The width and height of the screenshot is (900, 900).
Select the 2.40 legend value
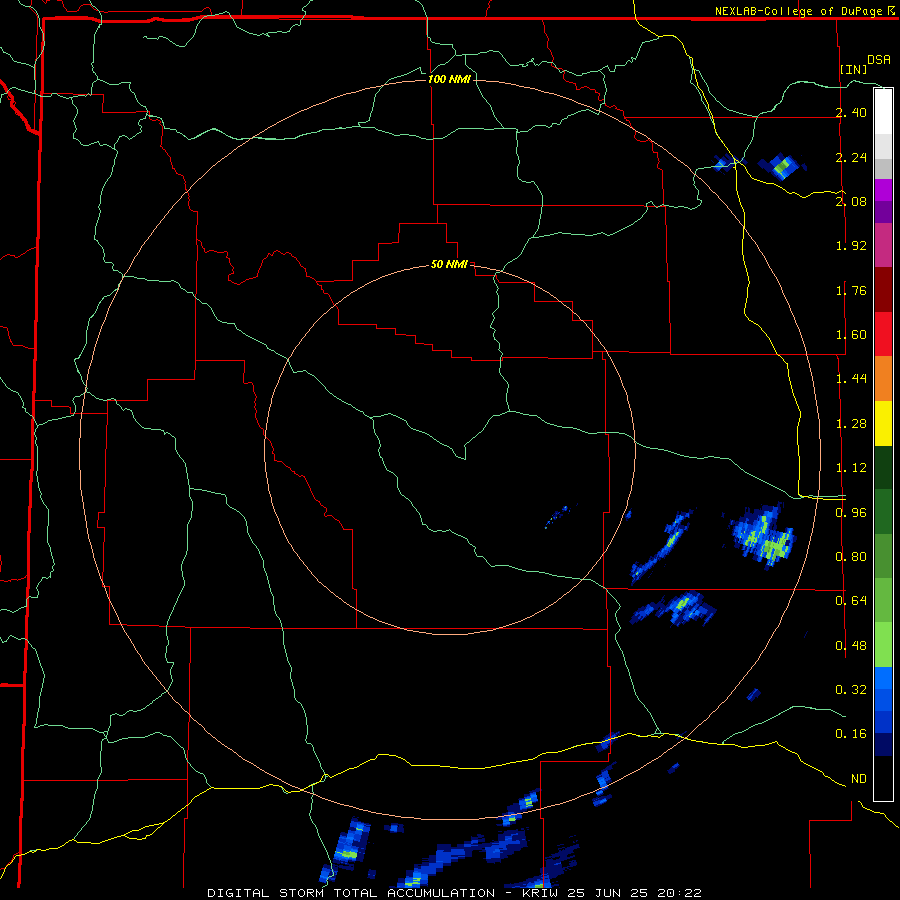click(851, 112)
